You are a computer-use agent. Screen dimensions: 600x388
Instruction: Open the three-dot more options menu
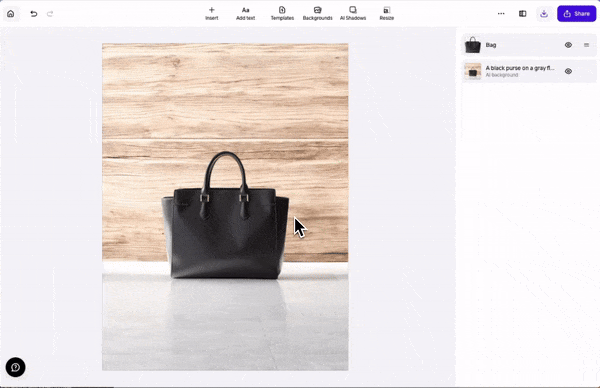coord(501,14)
